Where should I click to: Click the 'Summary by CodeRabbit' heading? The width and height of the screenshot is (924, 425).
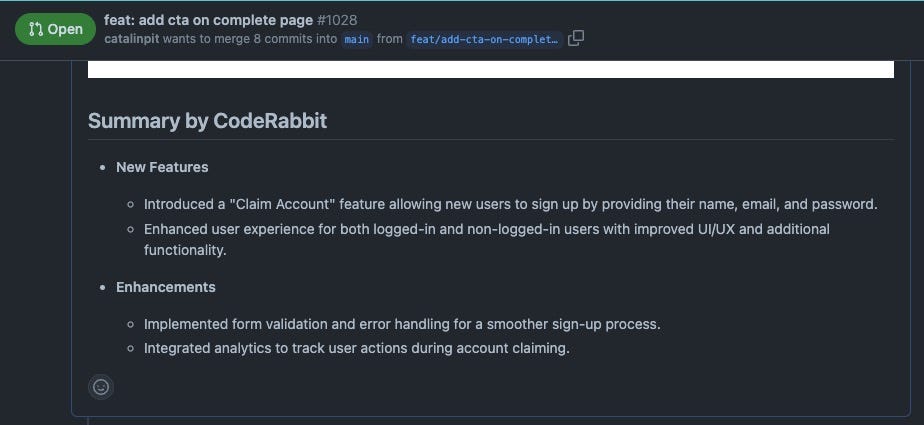[x=207, y=121]
